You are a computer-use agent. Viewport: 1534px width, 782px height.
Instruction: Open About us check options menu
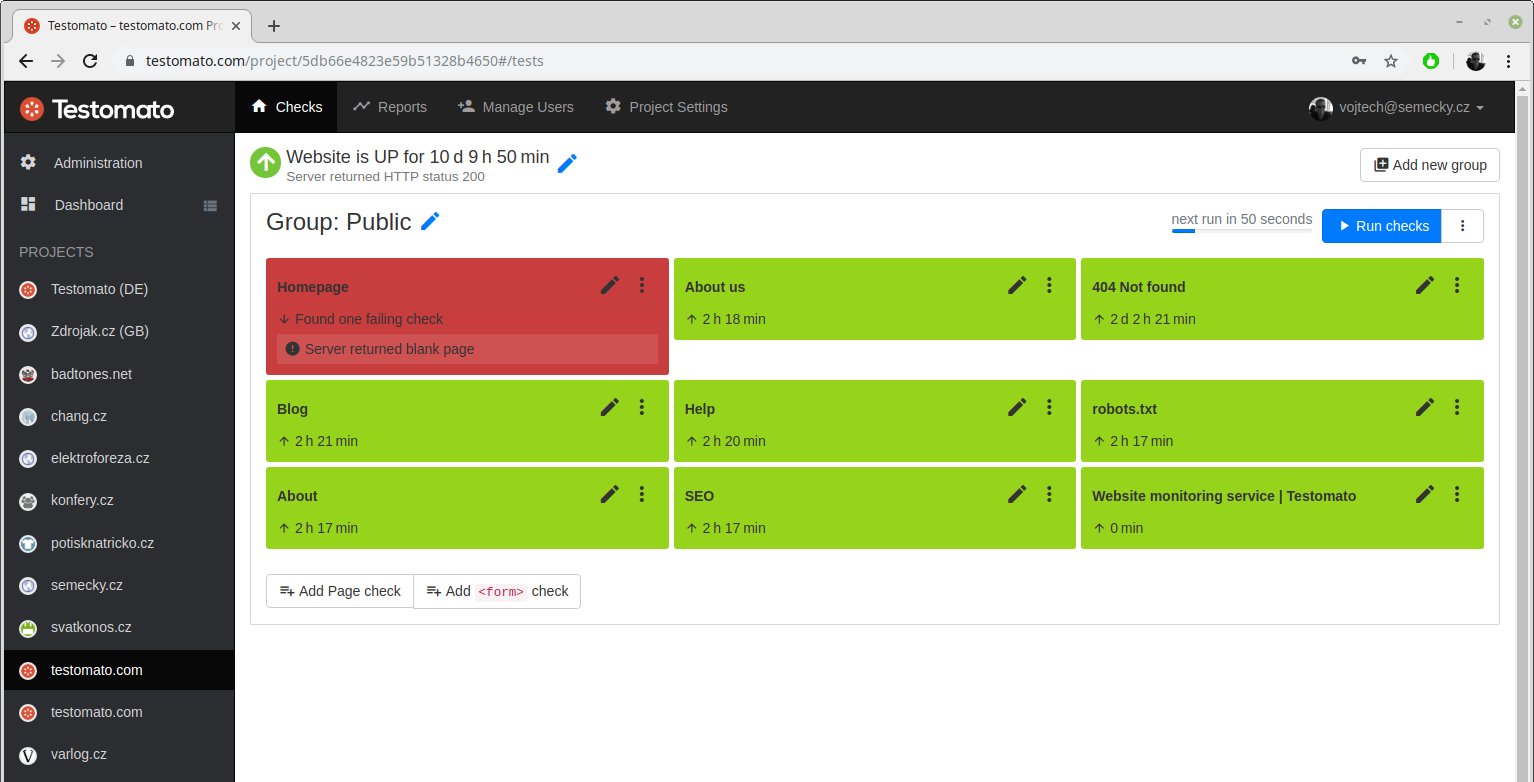tap(1049, 286)
